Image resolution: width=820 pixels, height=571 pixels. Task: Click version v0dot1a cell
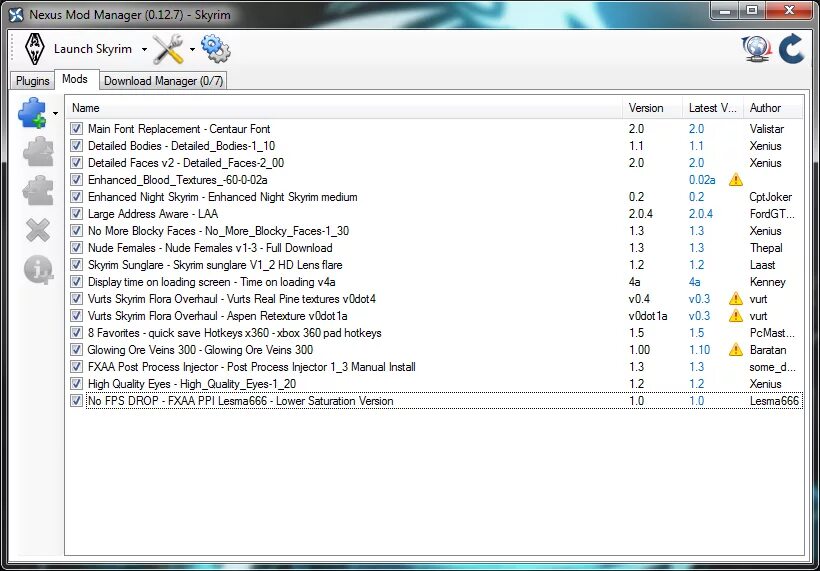click(x=647, y=316)
